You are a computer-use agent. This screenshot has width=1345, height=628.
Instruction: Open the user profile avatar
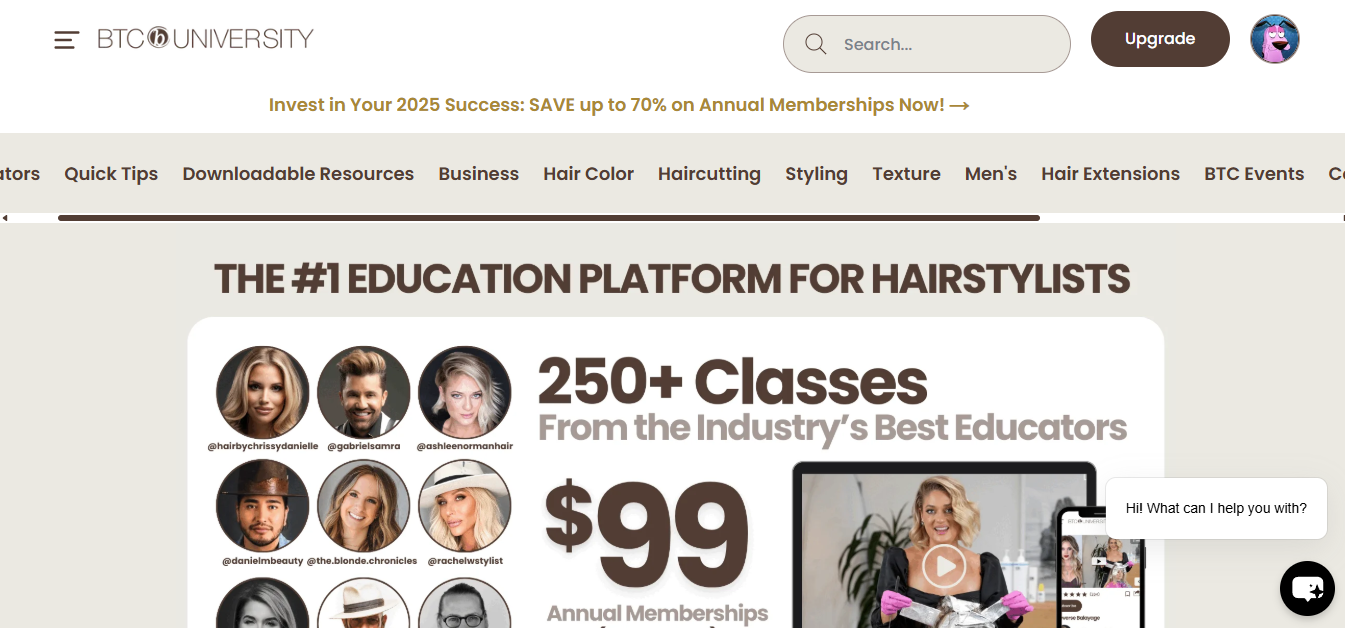[1274, 39]
